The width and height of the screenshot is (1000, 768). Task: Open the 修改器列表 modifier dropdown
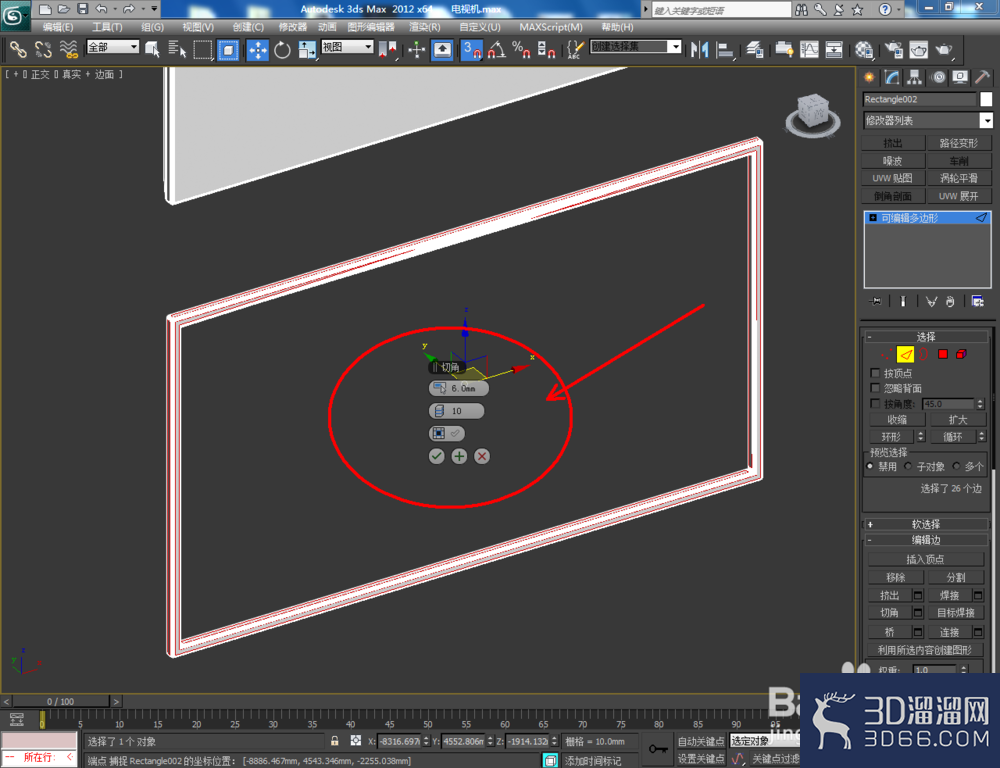click(x=927, y=120)
